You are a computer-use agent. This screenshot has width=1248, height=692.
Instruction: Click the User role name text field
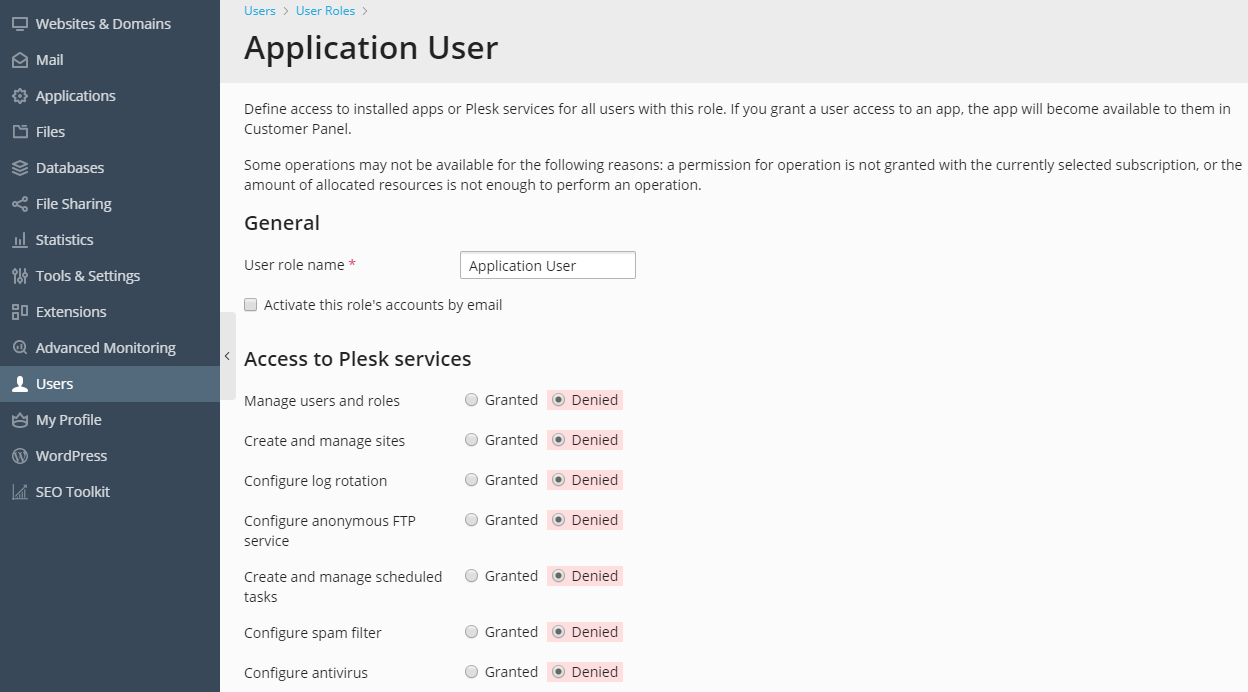tap(547, 265)
